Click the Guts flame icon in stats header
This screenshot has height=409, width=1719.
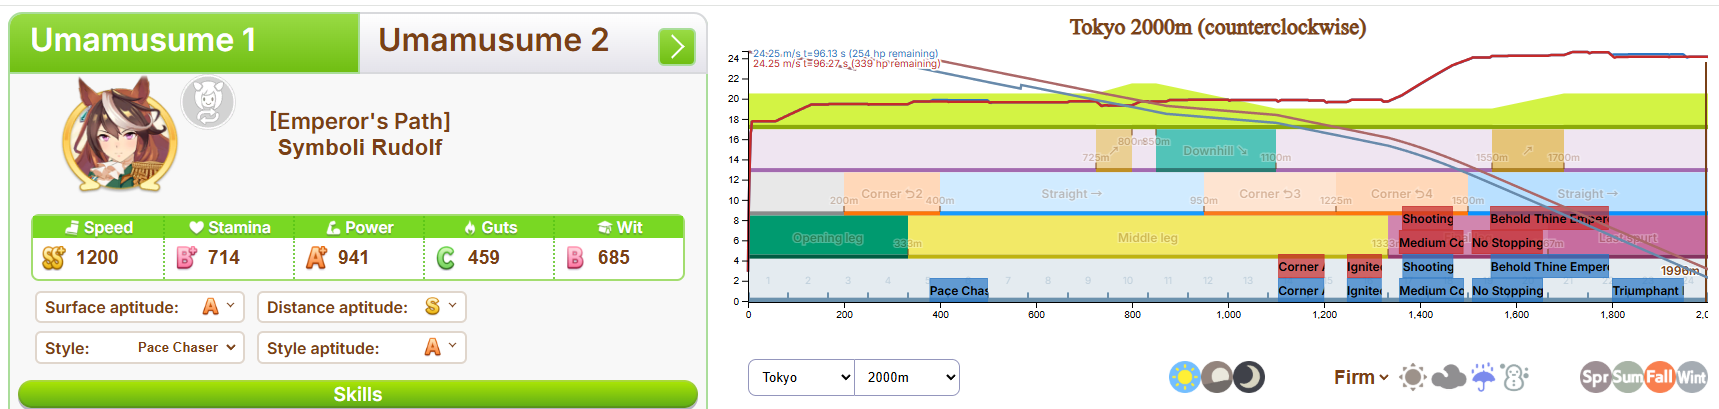pos(470,227)
